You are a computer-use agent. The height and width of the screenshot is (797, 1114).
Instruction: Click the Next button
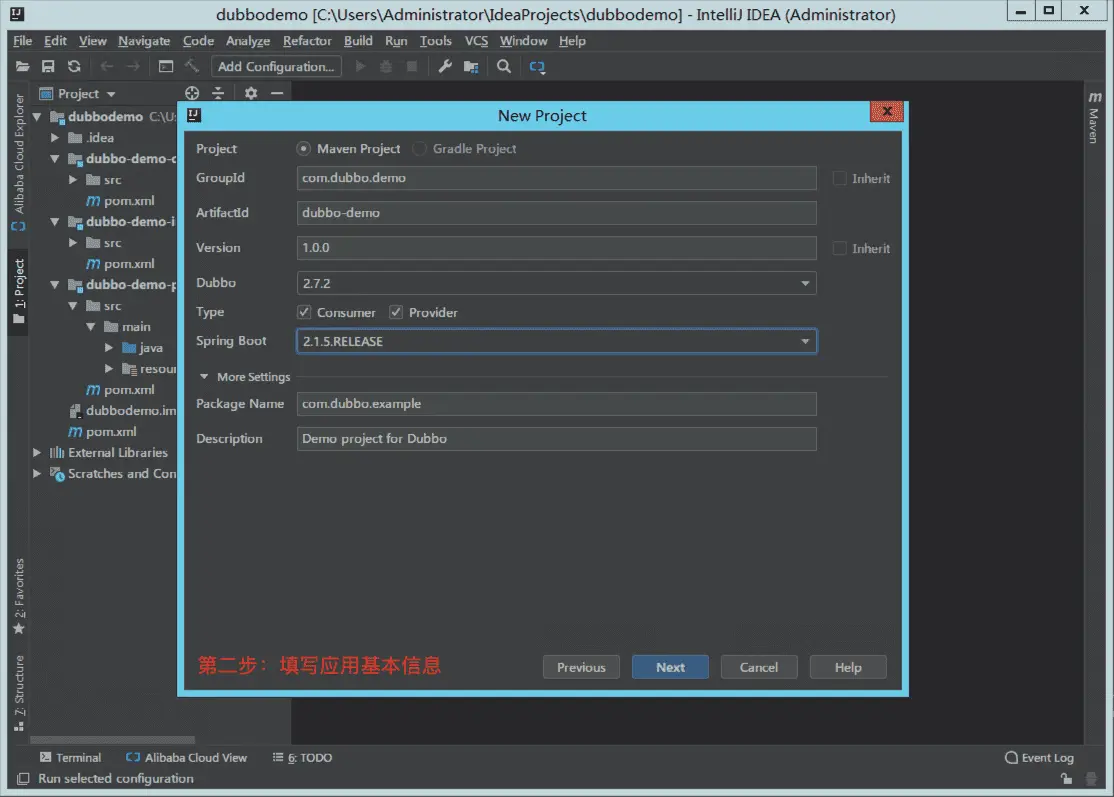pyautogui.click(x=670, y=668)
